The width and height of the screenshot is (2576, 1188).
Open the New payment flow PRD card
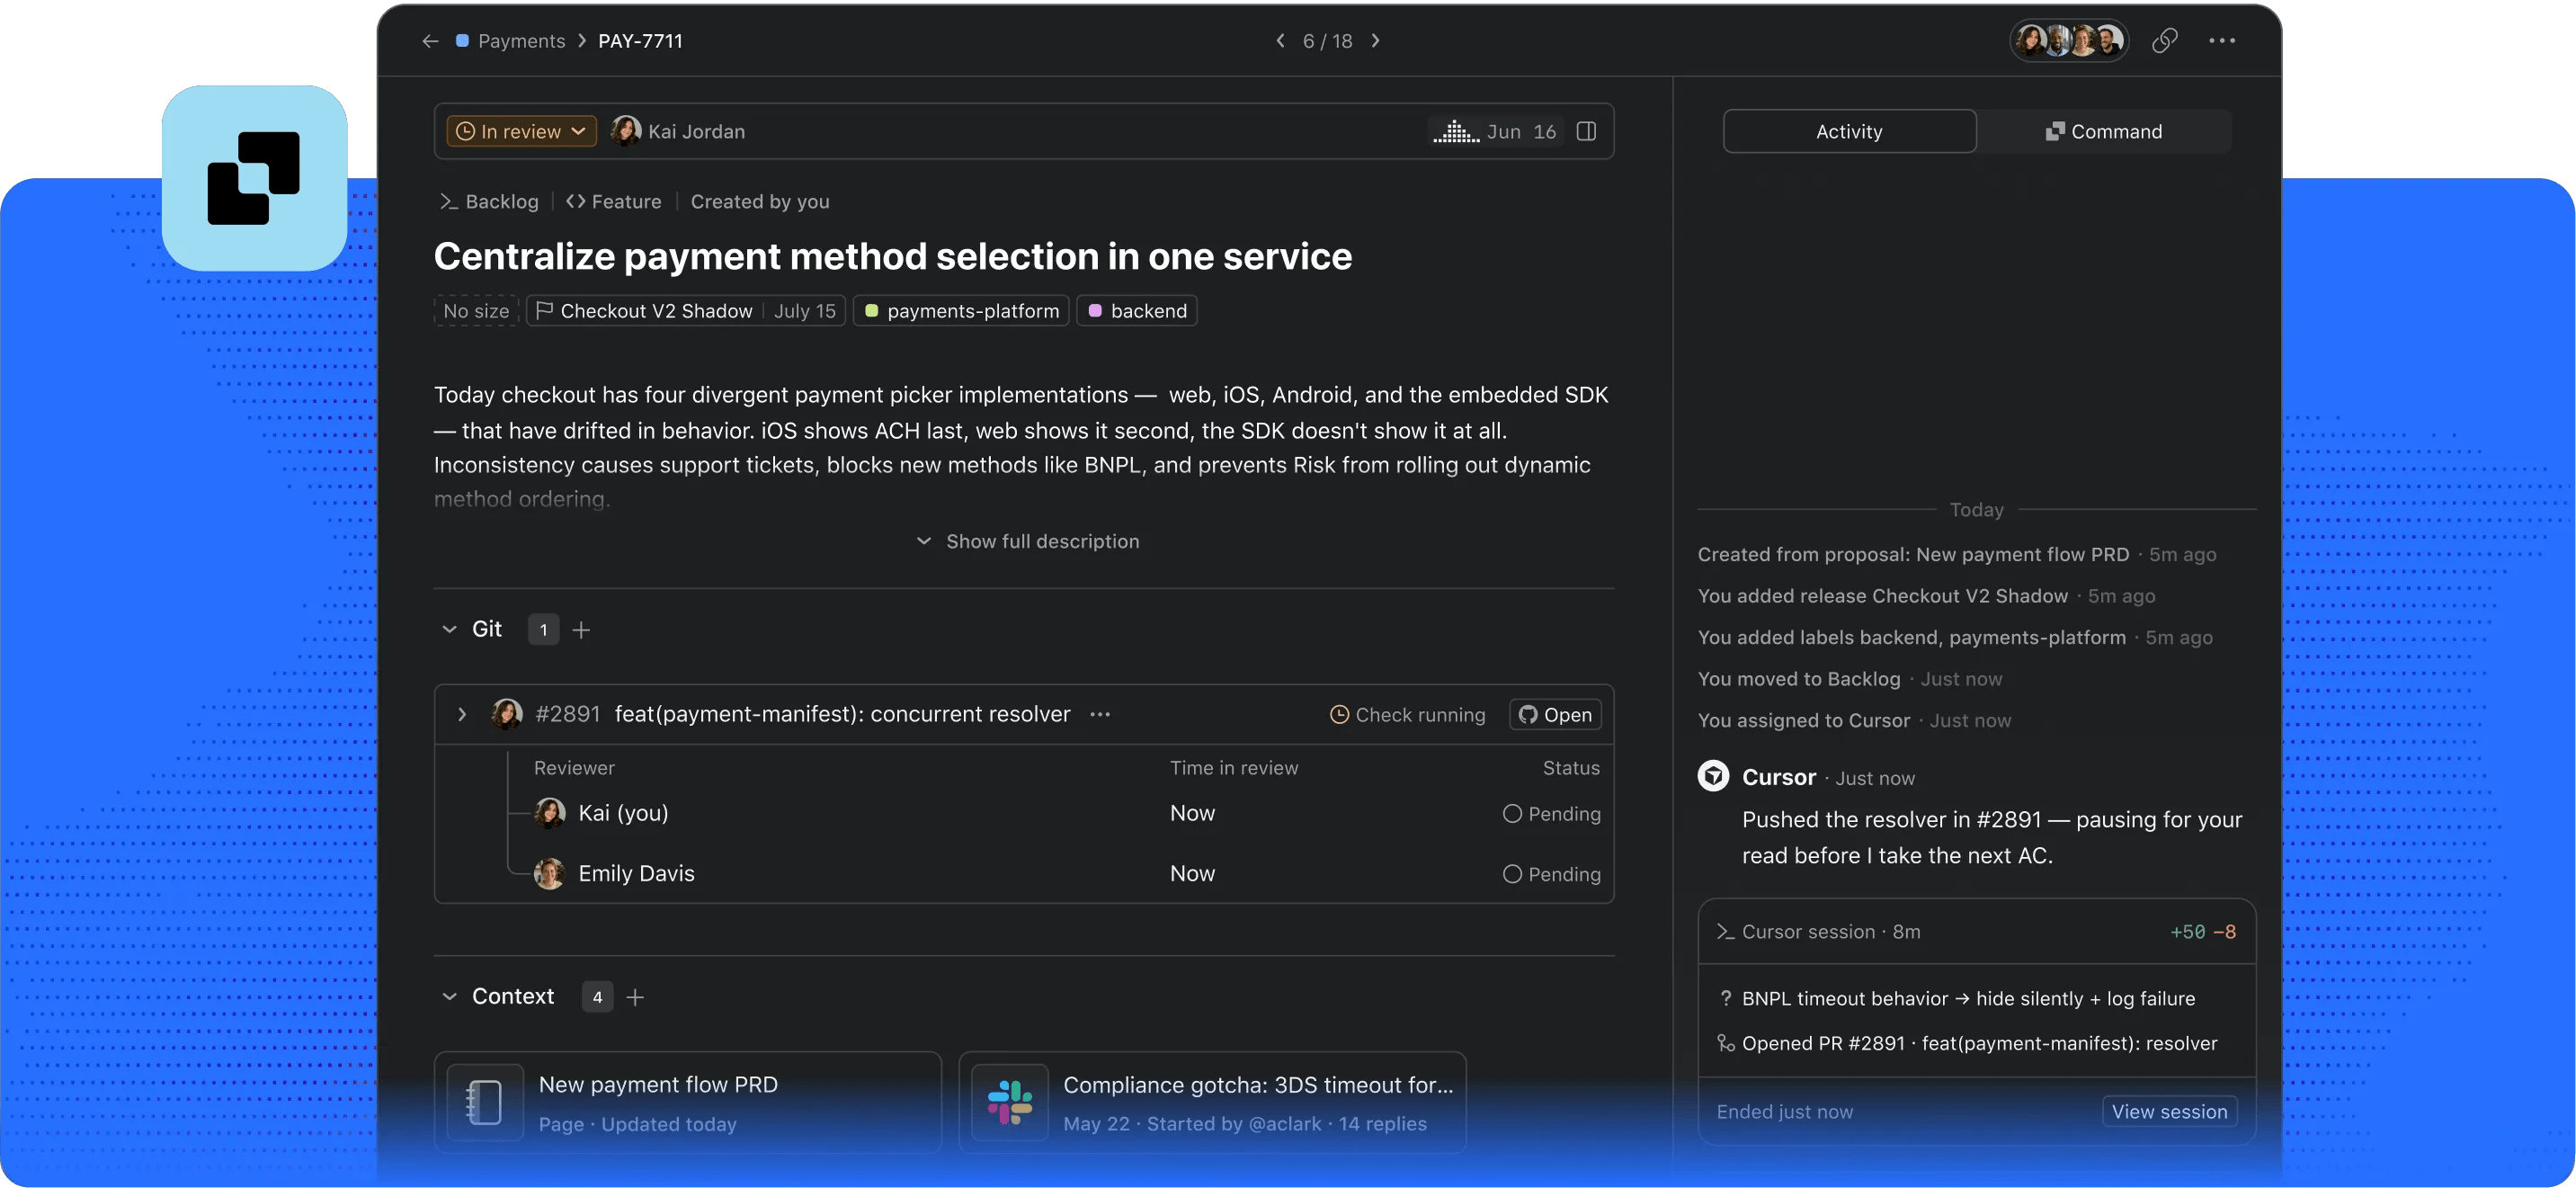click(687, 1102)
